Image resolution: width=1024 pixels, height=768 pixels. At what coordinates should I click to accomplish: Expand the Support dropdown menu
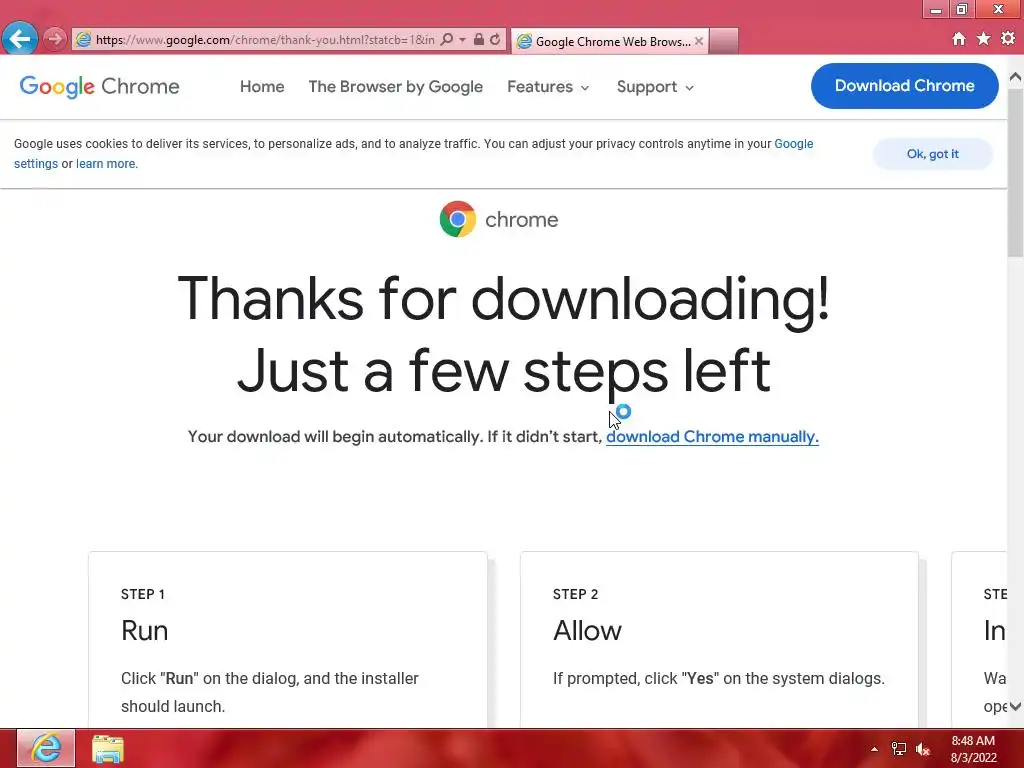(x=655, y=87)
